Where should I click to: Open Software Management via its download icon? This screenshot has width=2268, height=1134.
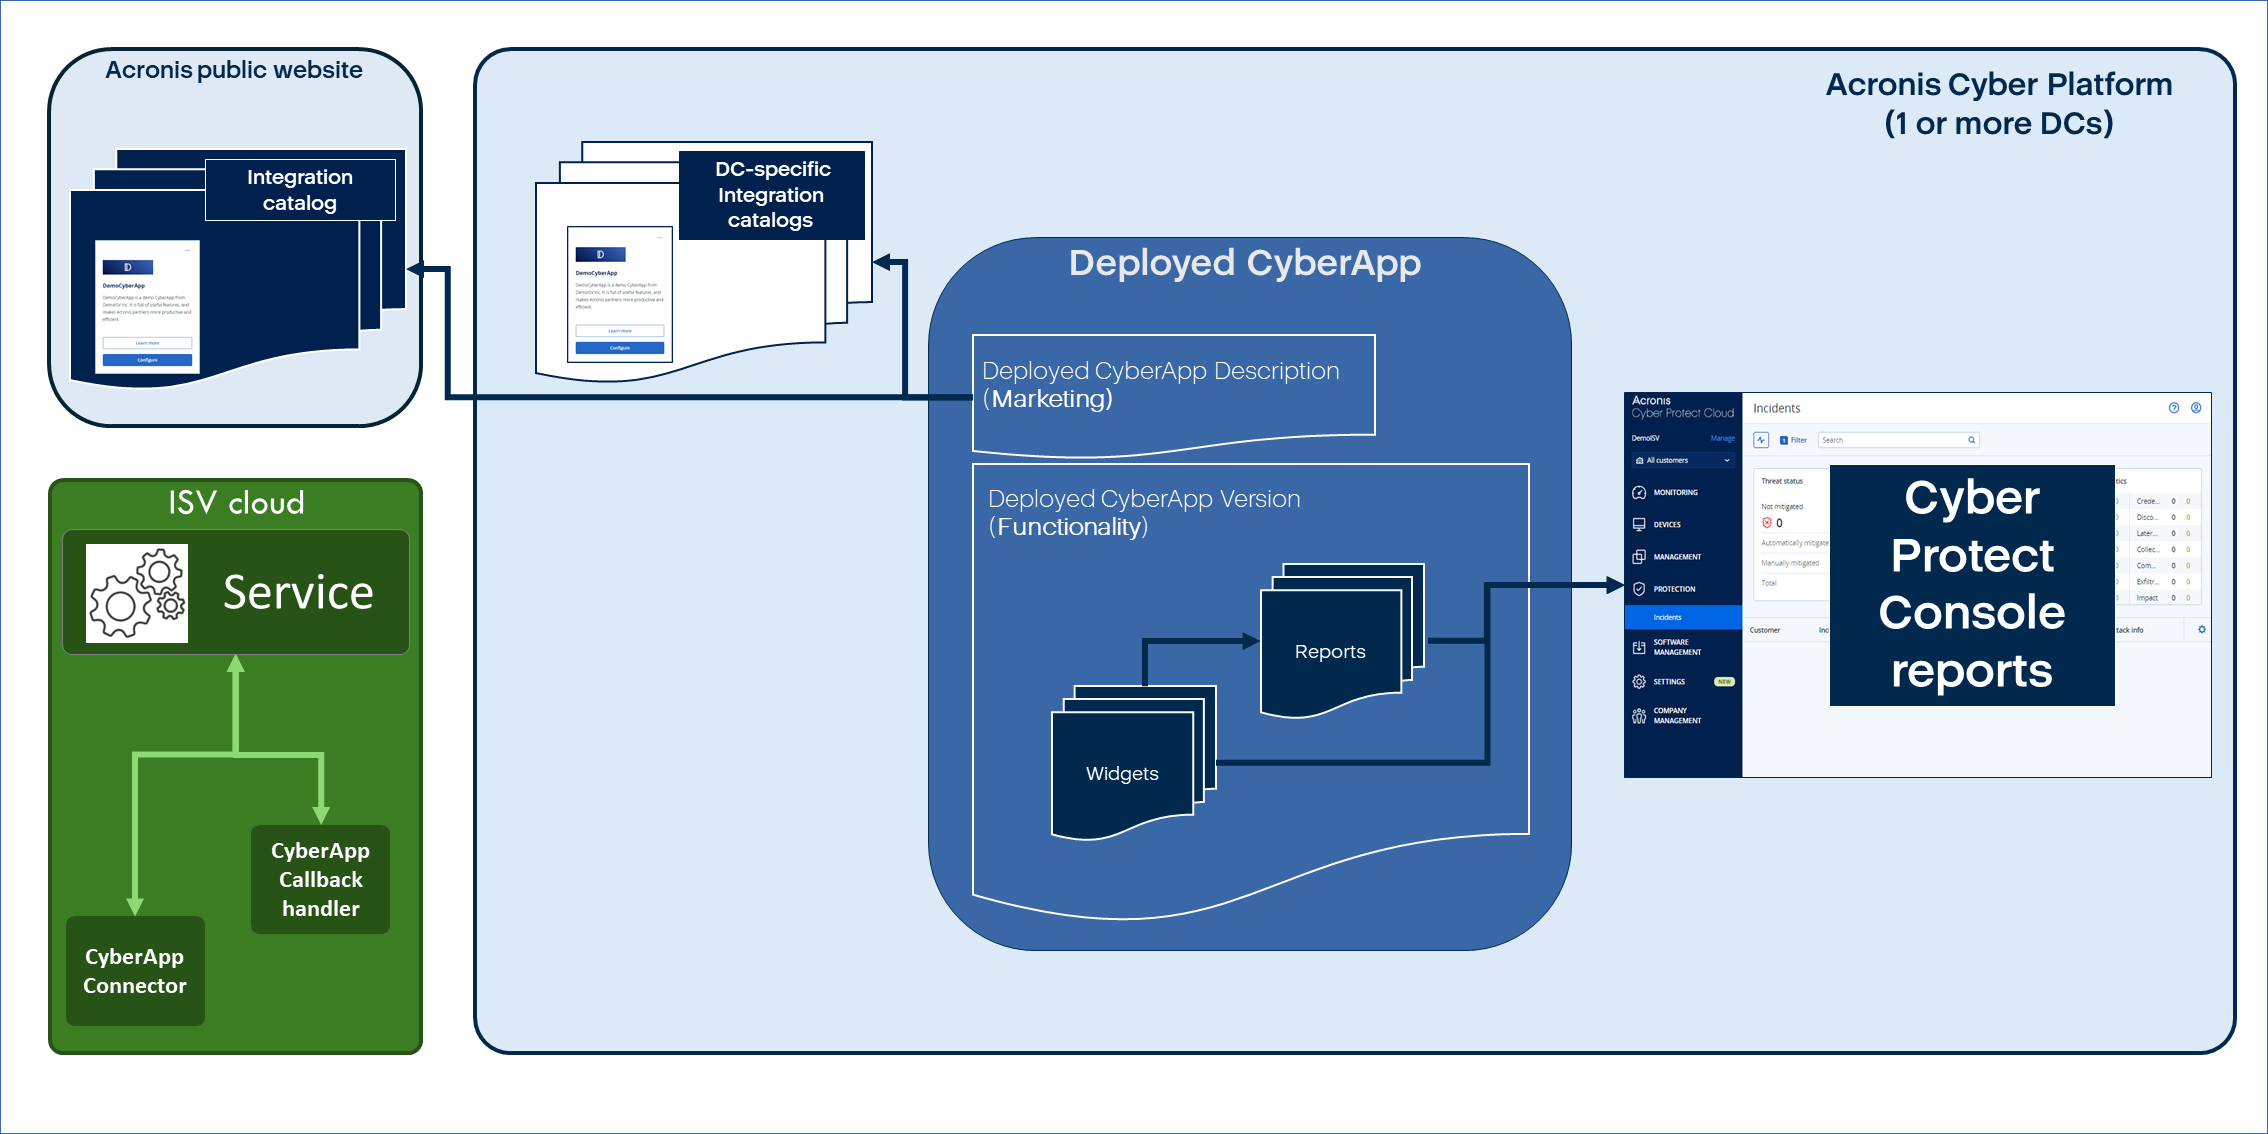tap(1639, 647)
